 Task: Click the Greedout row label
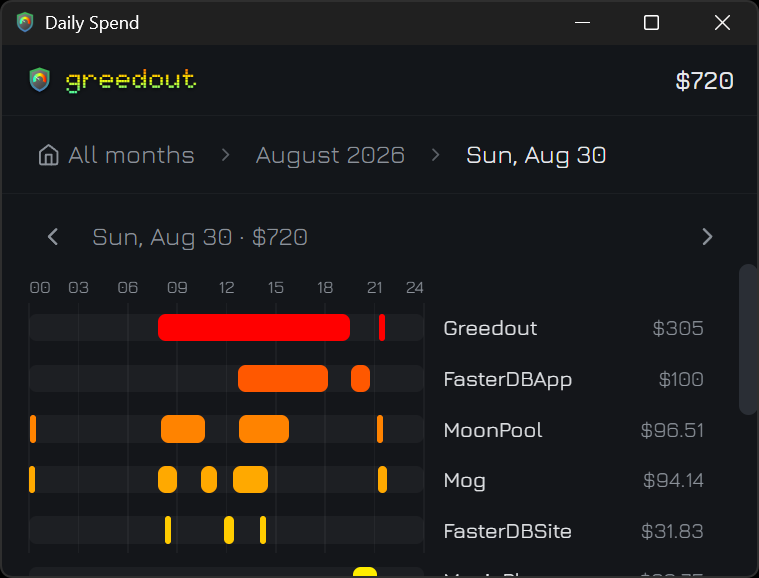(x=490, y=328)
